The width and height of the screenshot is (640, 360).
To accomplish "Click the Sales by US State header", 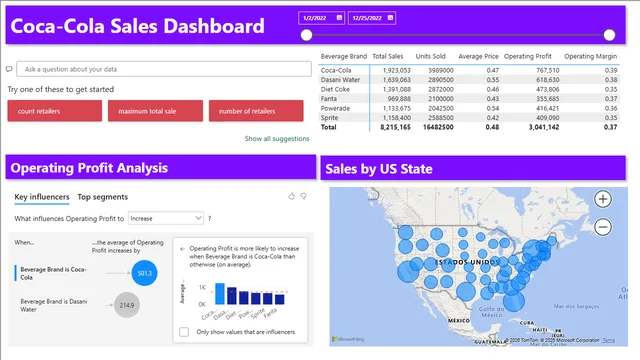I will point(473,168).
